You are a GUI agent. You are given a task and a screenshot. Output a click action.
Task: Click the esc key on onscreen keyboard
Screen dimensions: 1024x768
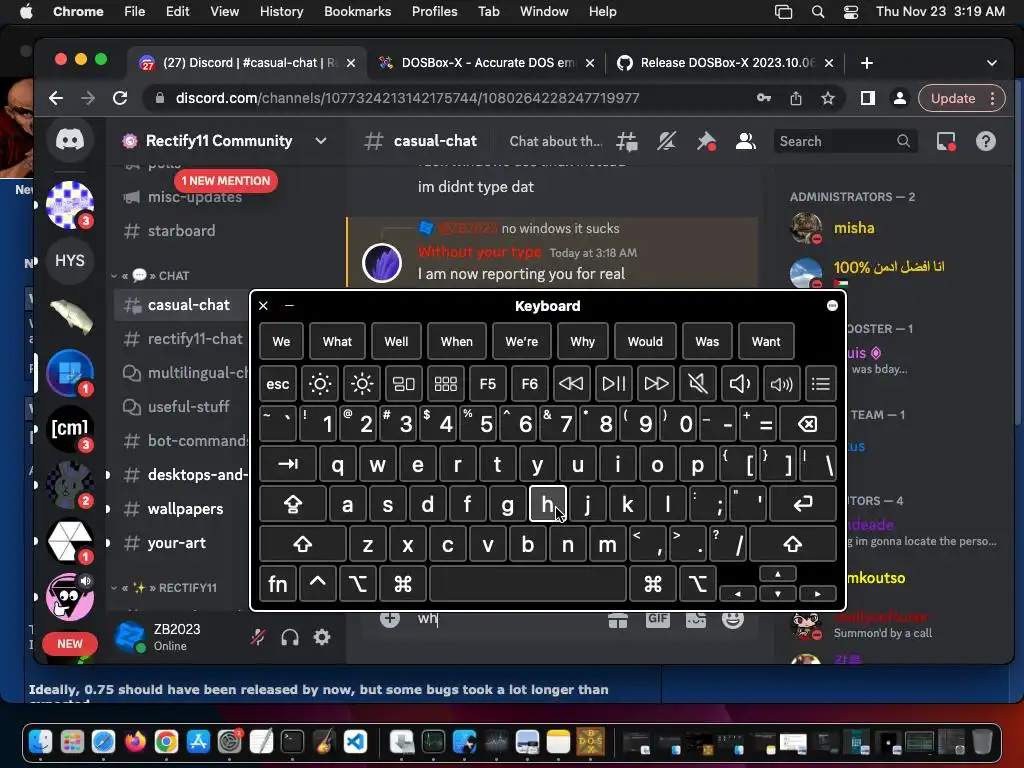click(x=278, y=383)
